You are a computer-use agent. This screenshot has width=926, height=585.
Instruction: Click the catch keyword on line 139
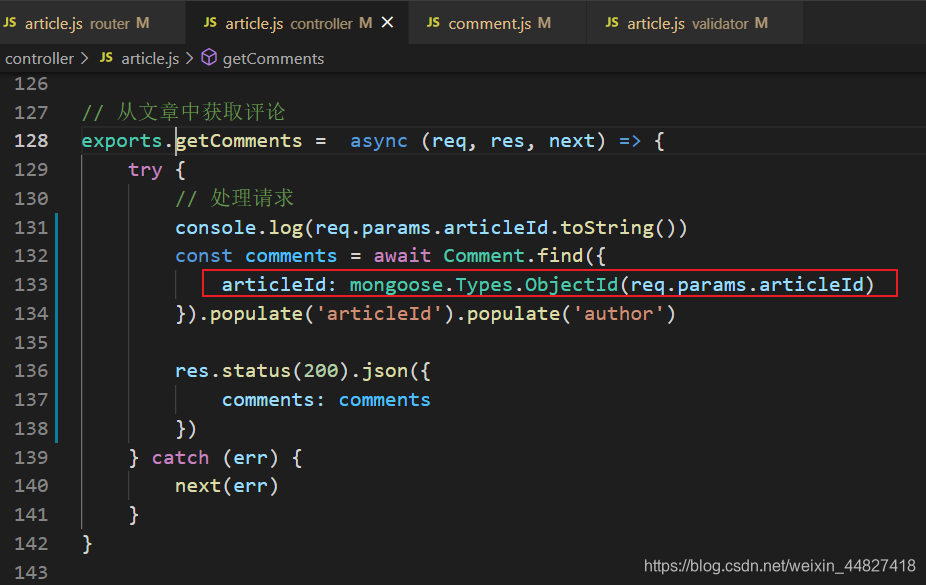(x=180, y=457)
